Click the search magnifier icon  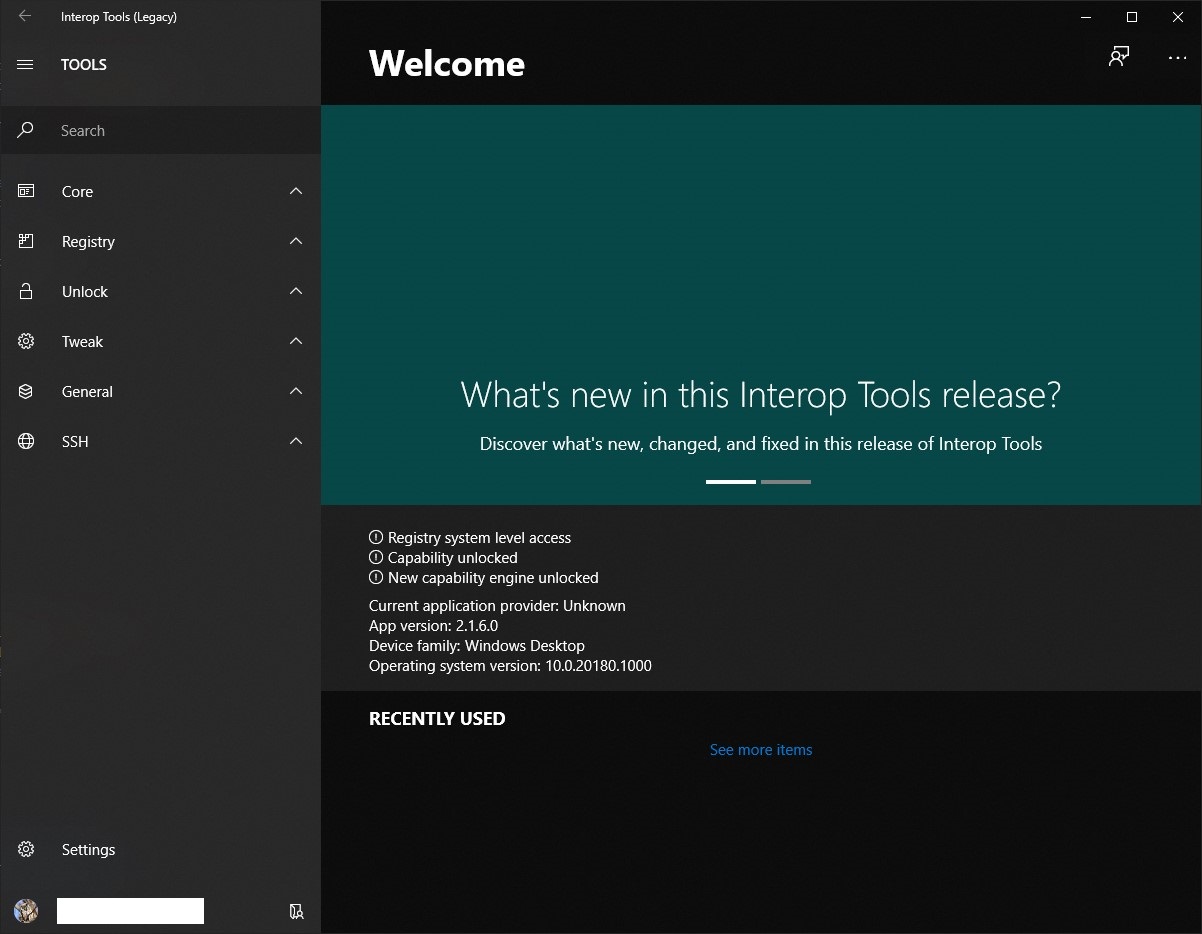tap(26, 130)
